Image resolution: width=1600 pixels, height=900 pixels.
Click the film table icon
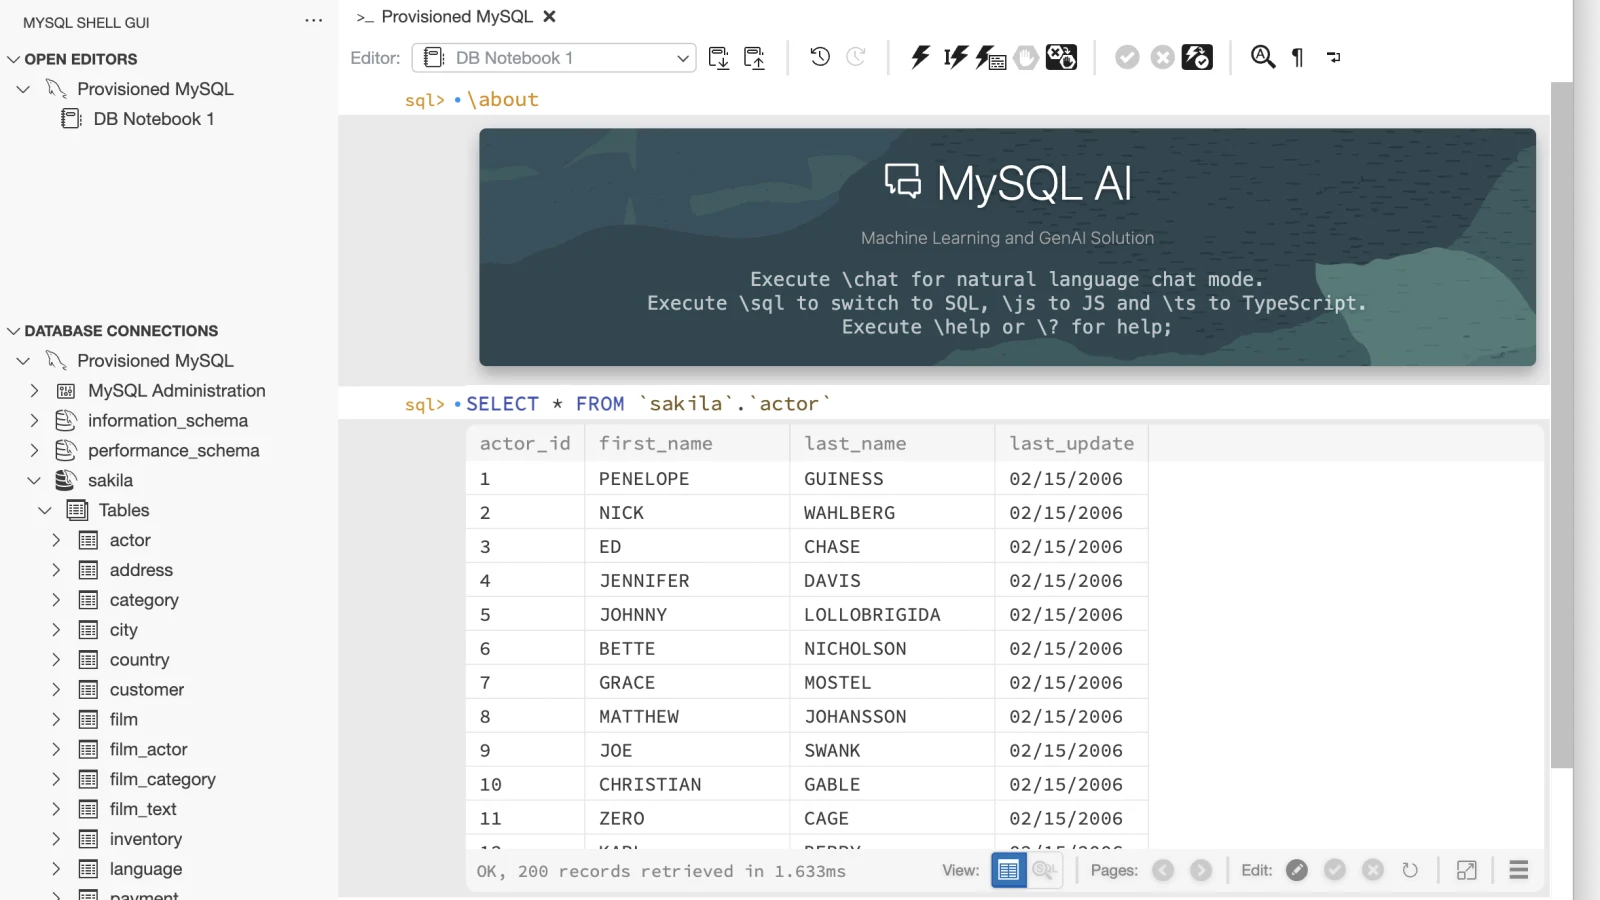click(88, 720)
